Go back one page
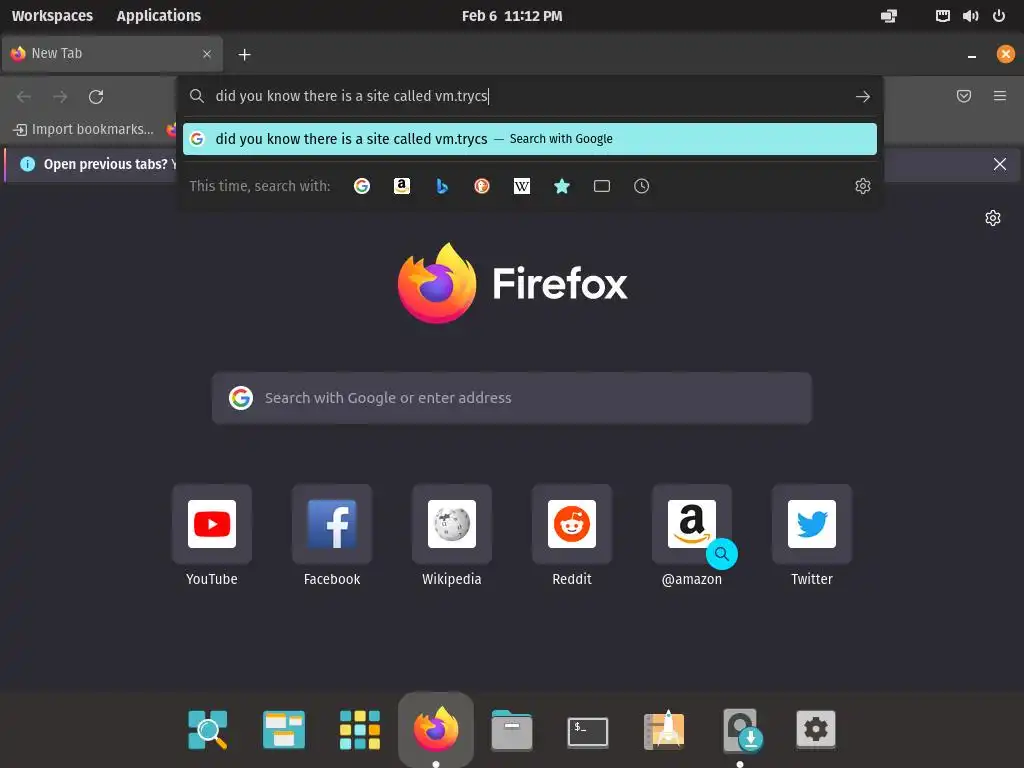The image size is (1024, 768). click(24, 97)
